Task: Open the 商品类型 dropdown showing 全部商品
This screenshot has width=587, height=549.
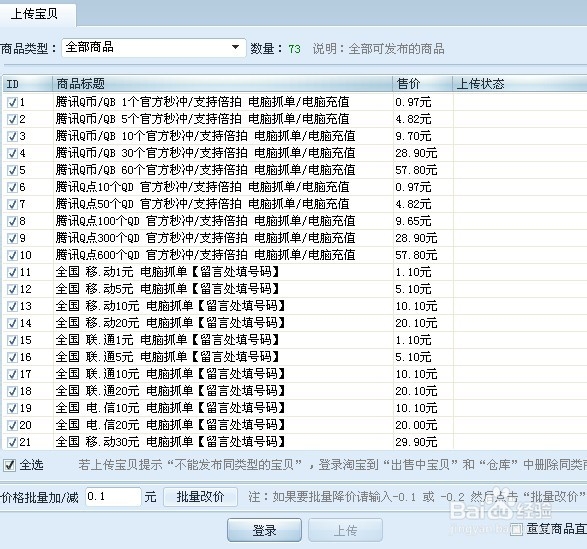Action: tap(153, 48)
